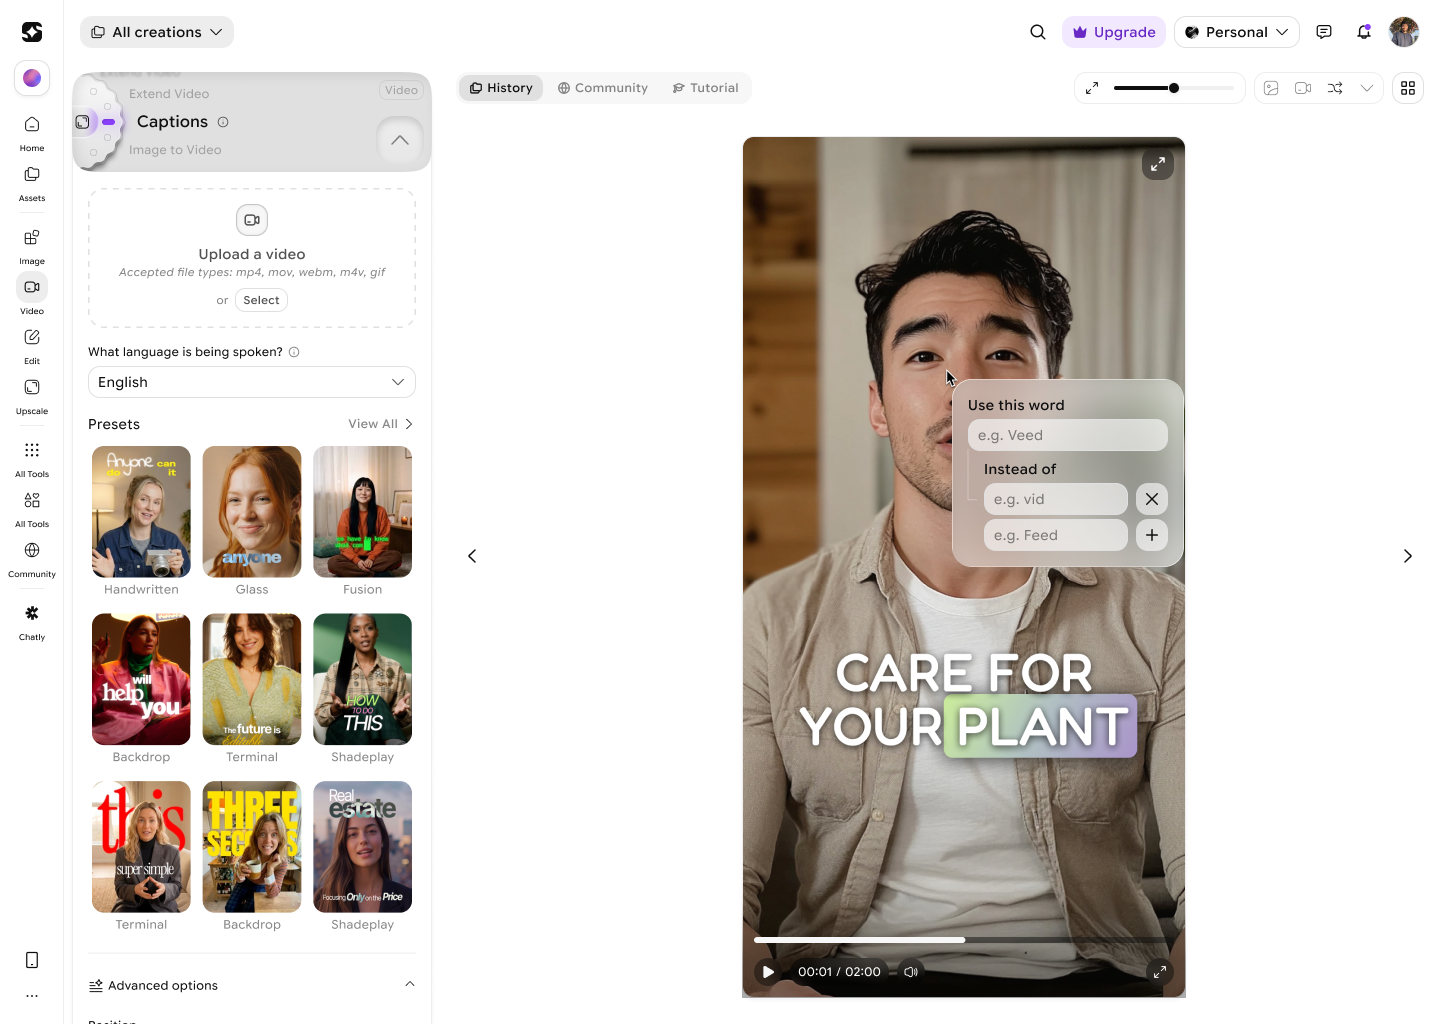Play the captions preview video
The height and width of the screenshot is (1024, 1440).
pyautogui.click(x=768, y=972)
